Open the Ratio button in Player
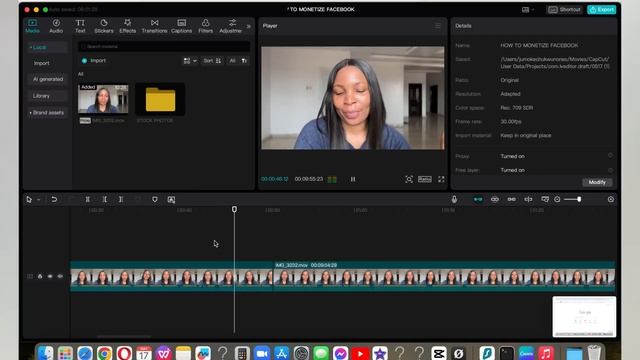 [x=424, y=179]
